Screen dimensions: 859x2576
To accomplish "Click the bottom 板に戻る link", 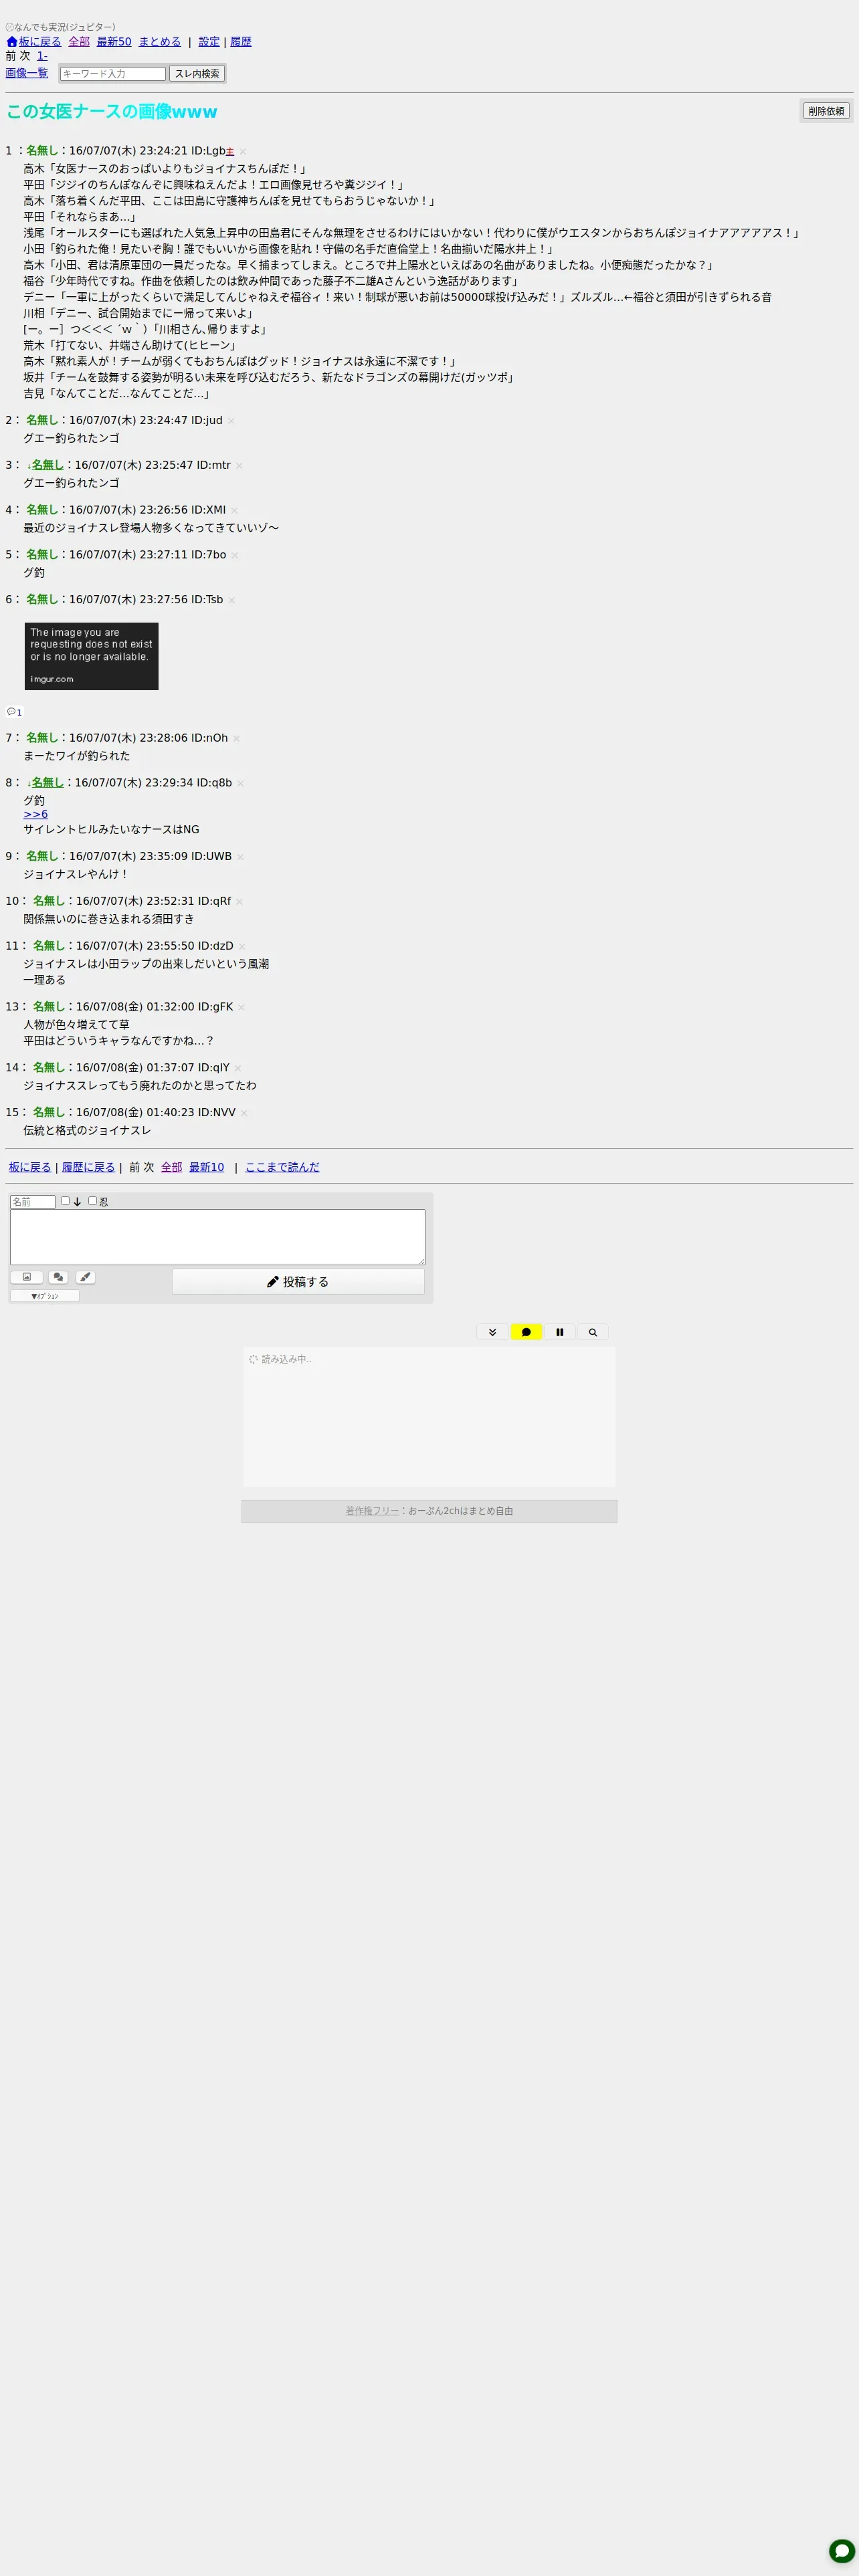I will click(30, 1167).
